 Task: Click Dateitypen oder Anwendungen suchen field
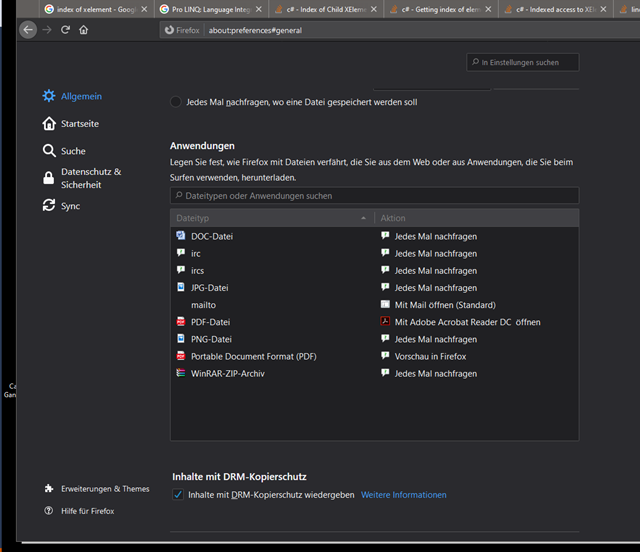point(374,196)
